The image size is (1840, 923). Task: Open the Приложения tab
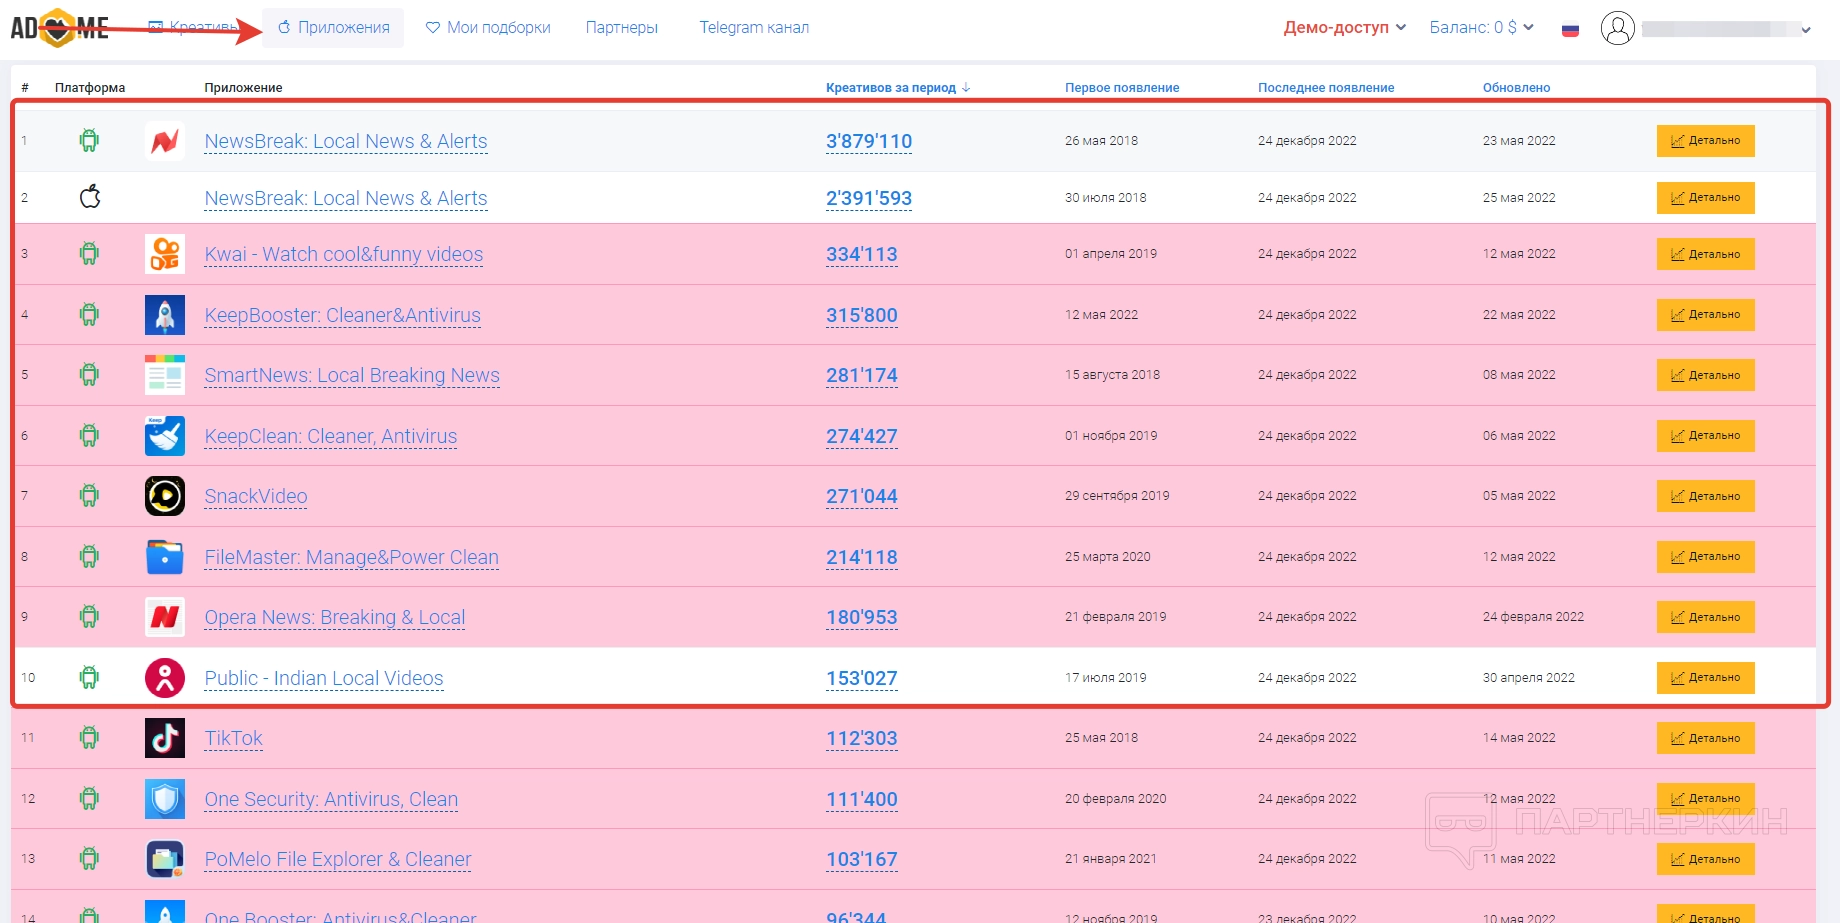click(334, 28)
